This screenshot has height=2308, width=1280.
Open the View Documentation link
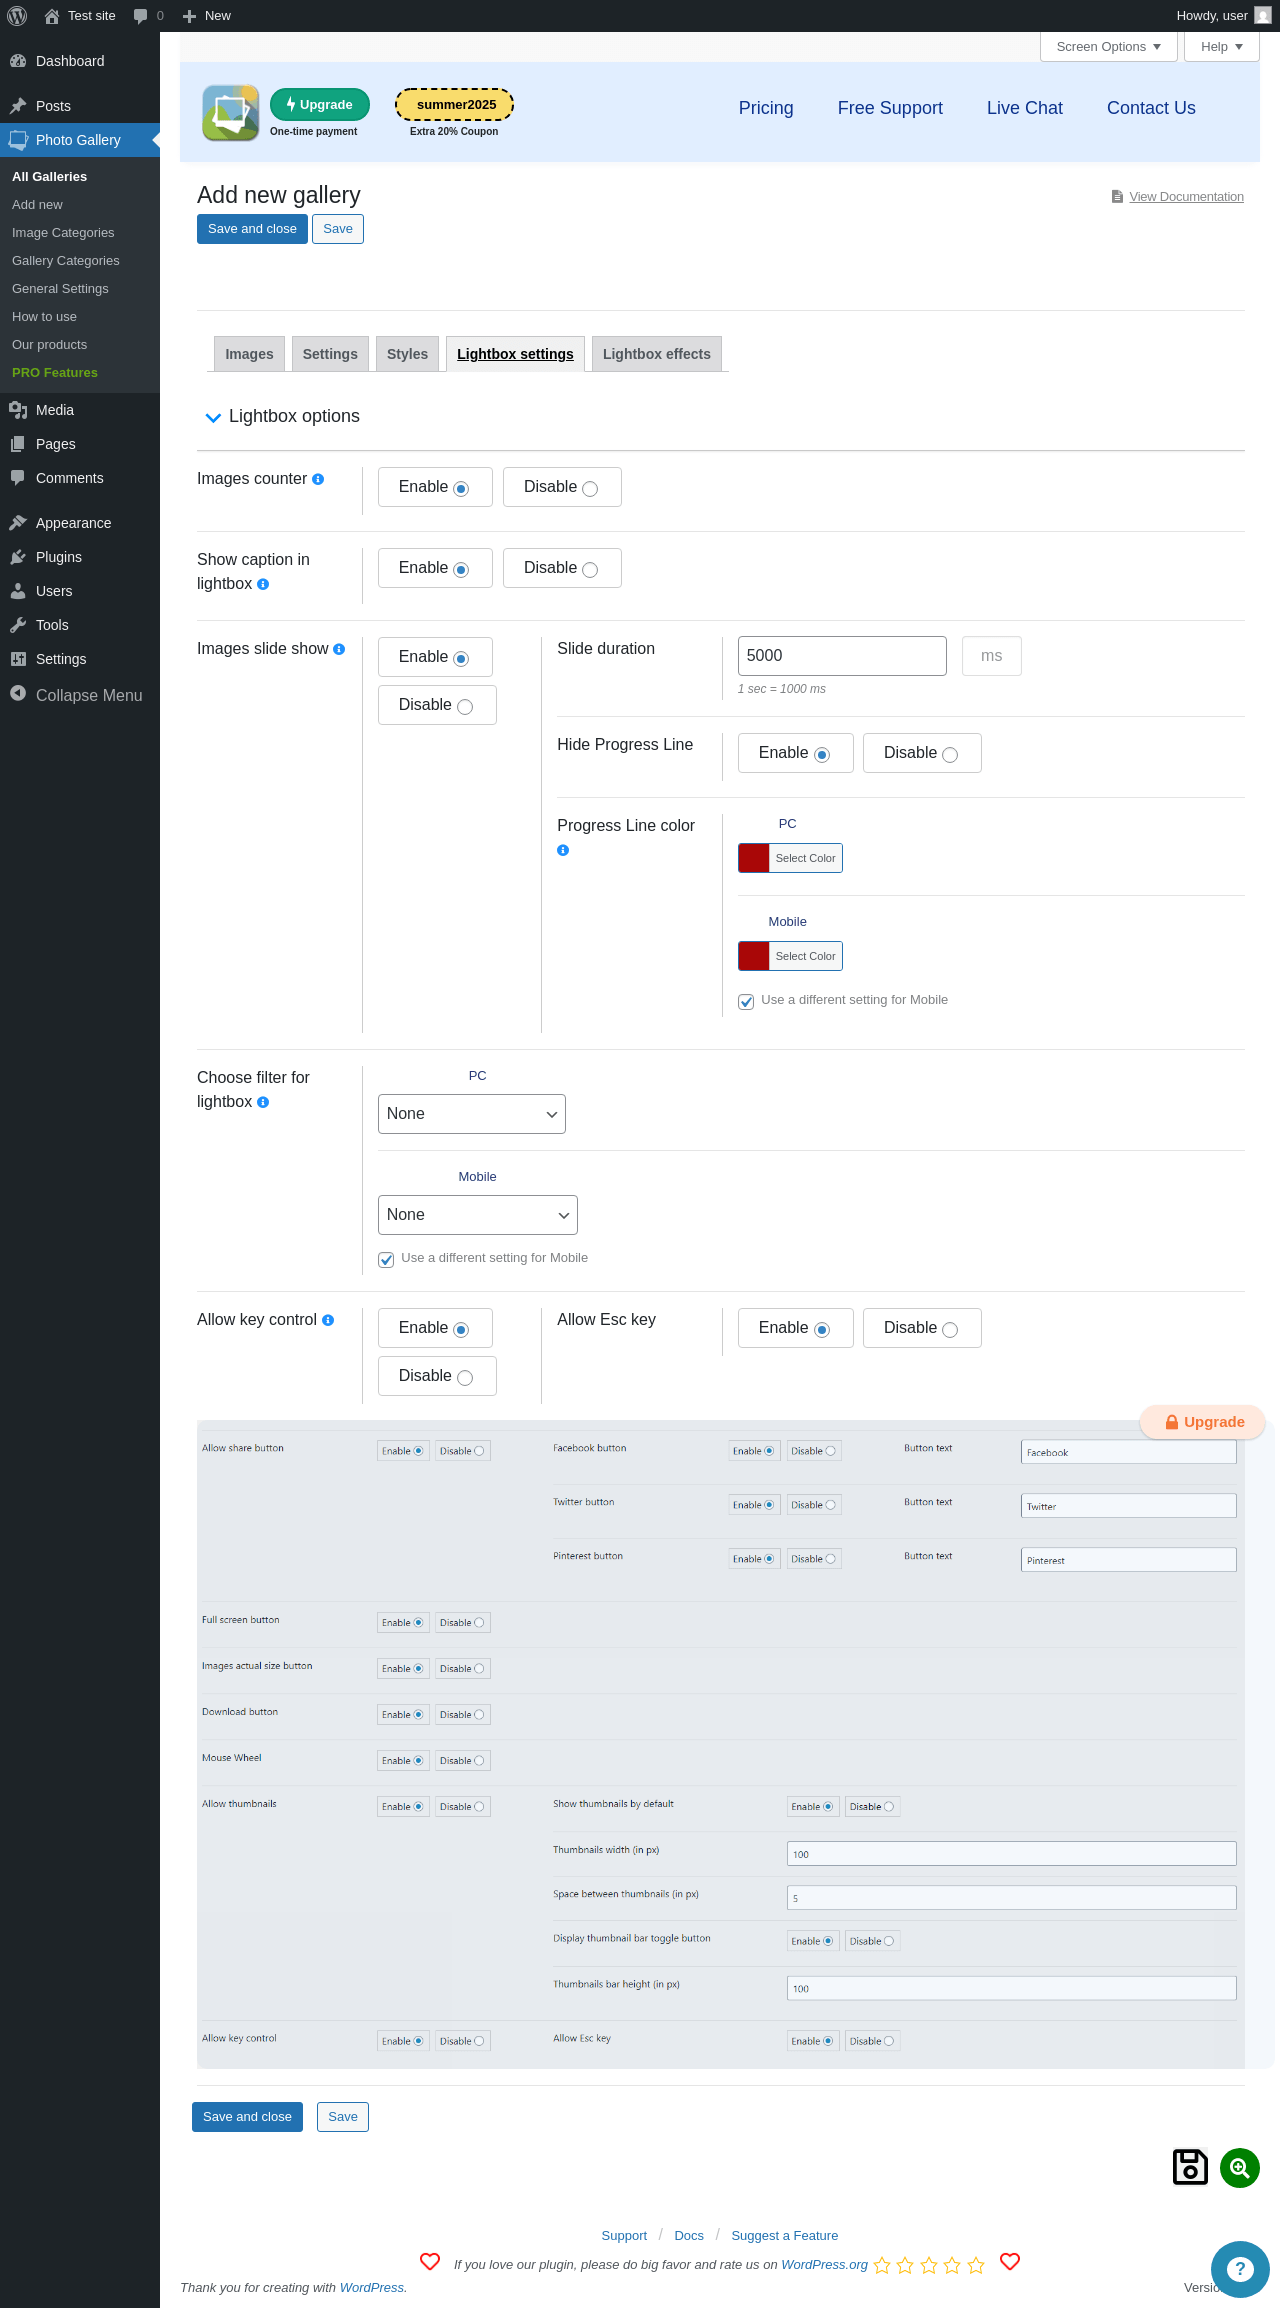[1186, 197]
